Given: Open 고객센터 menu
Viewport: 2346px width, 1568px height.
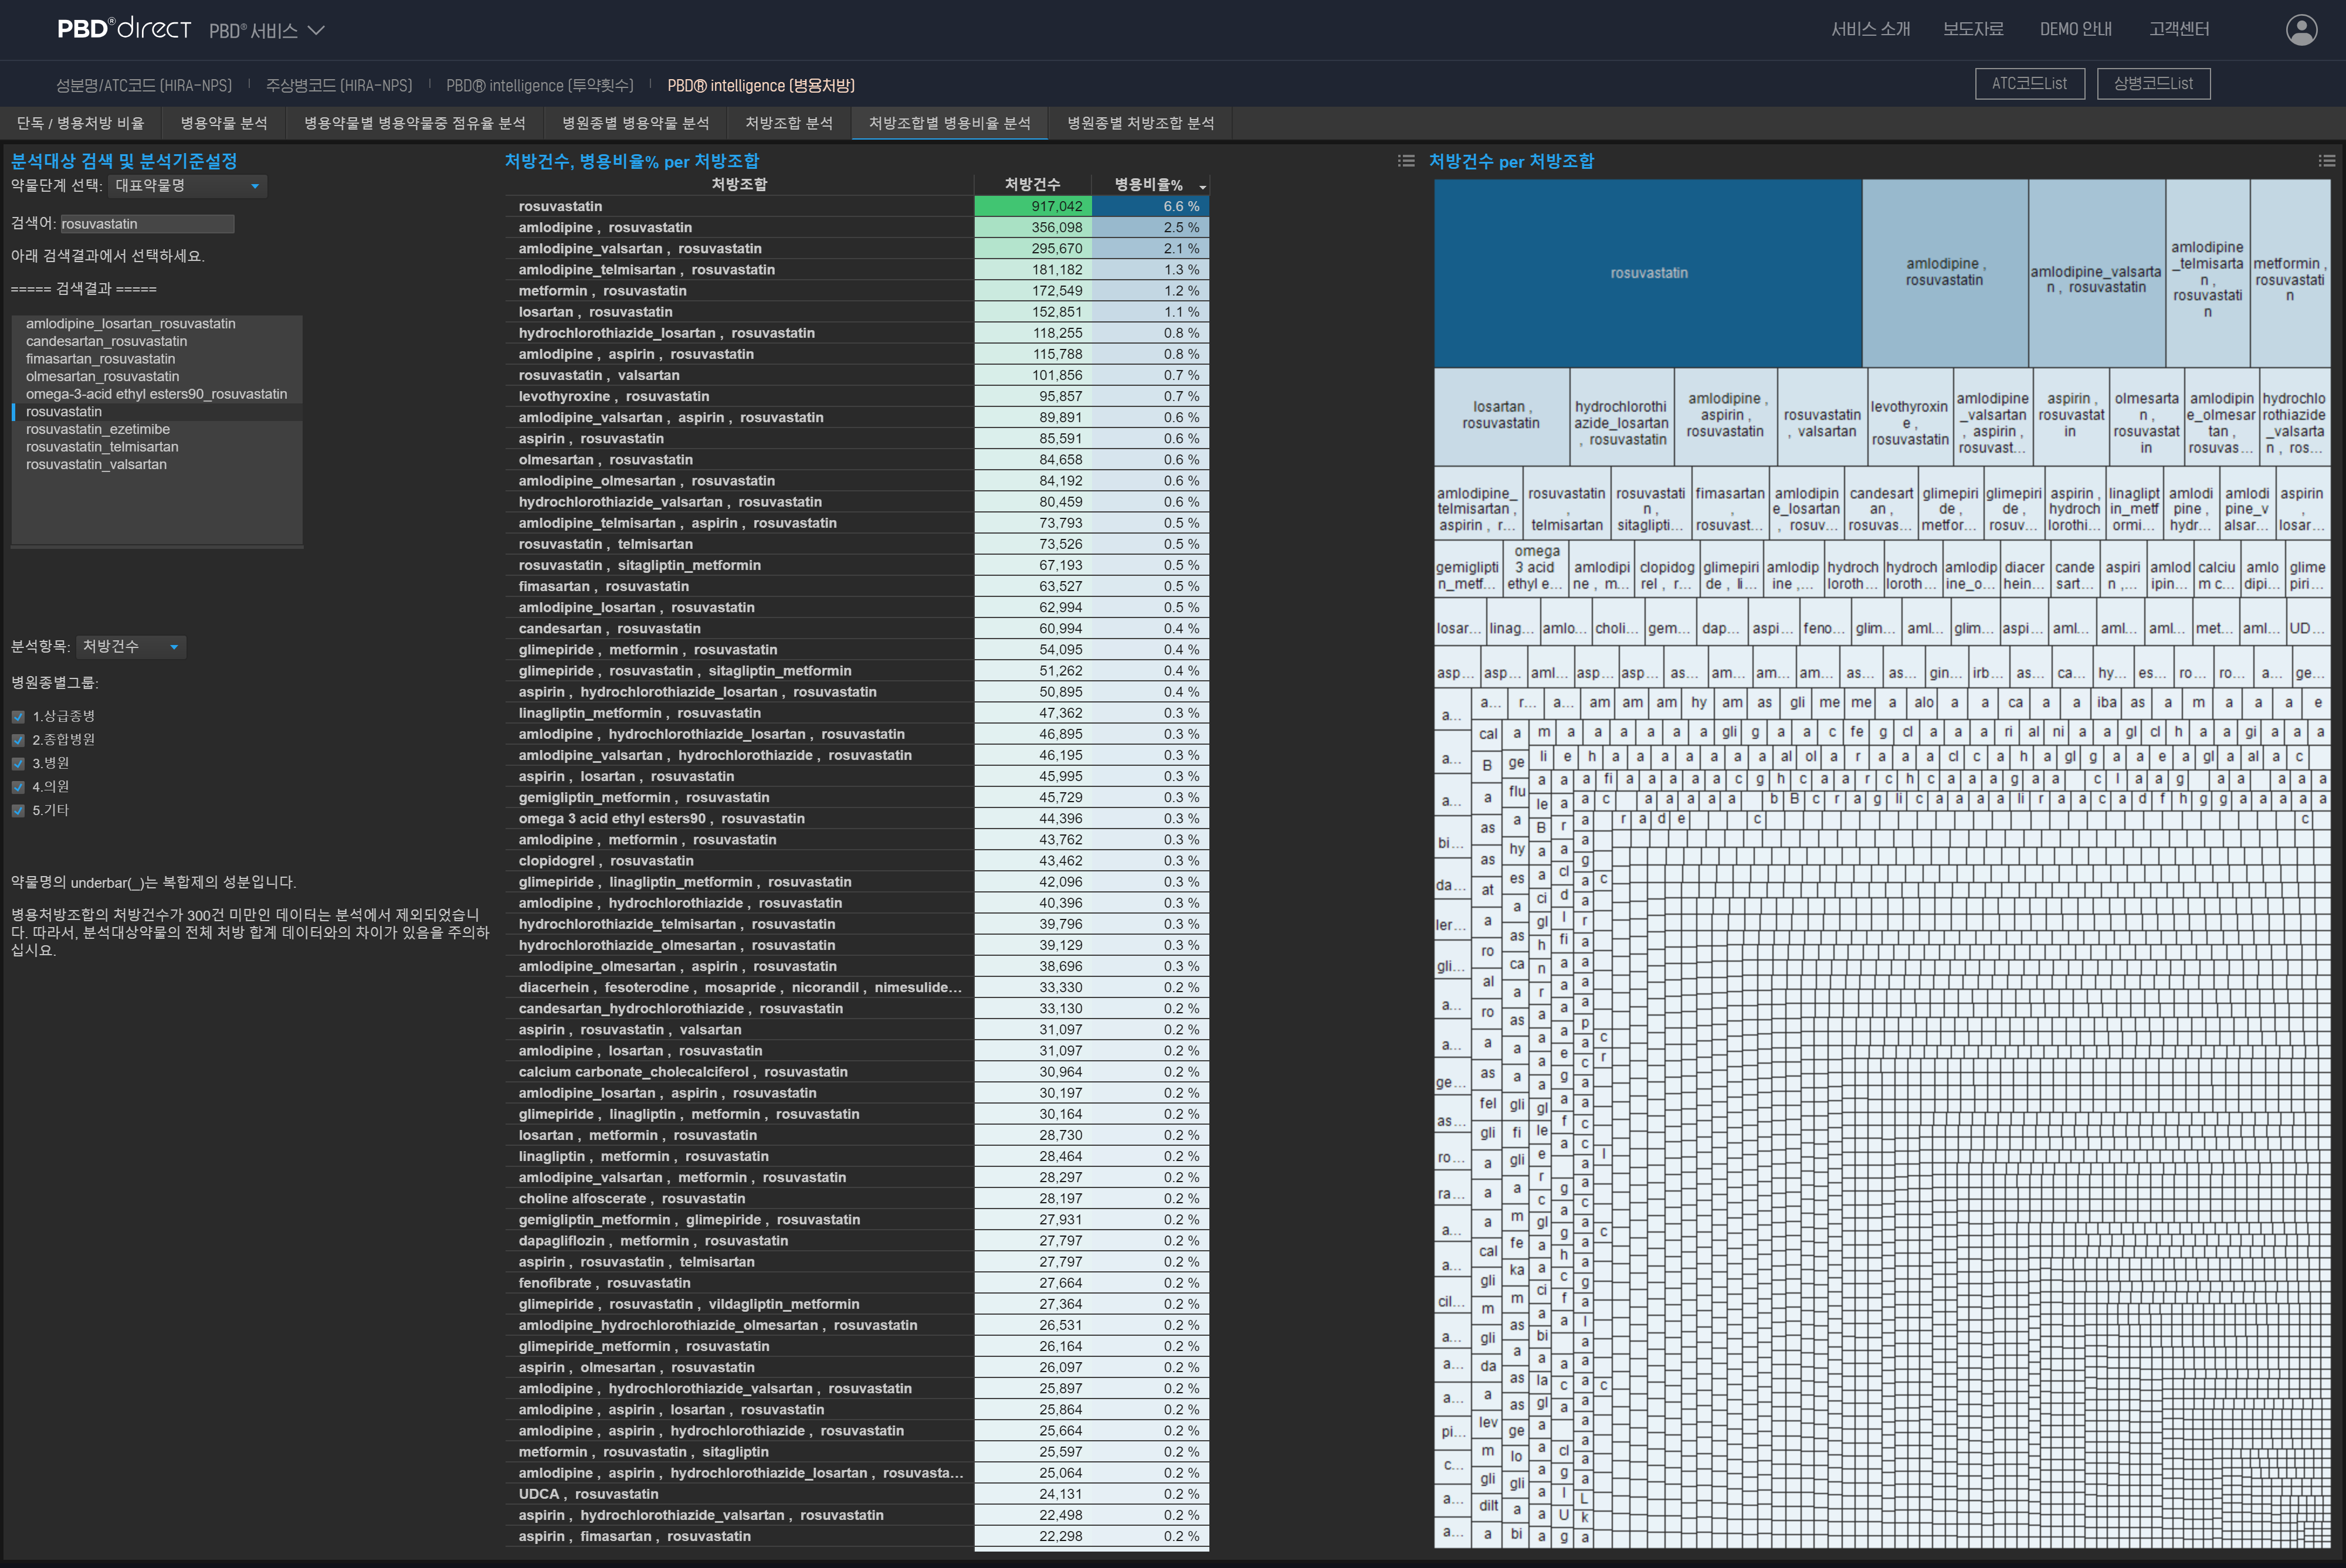Looking at the screenshot, I should (2179, 29).
